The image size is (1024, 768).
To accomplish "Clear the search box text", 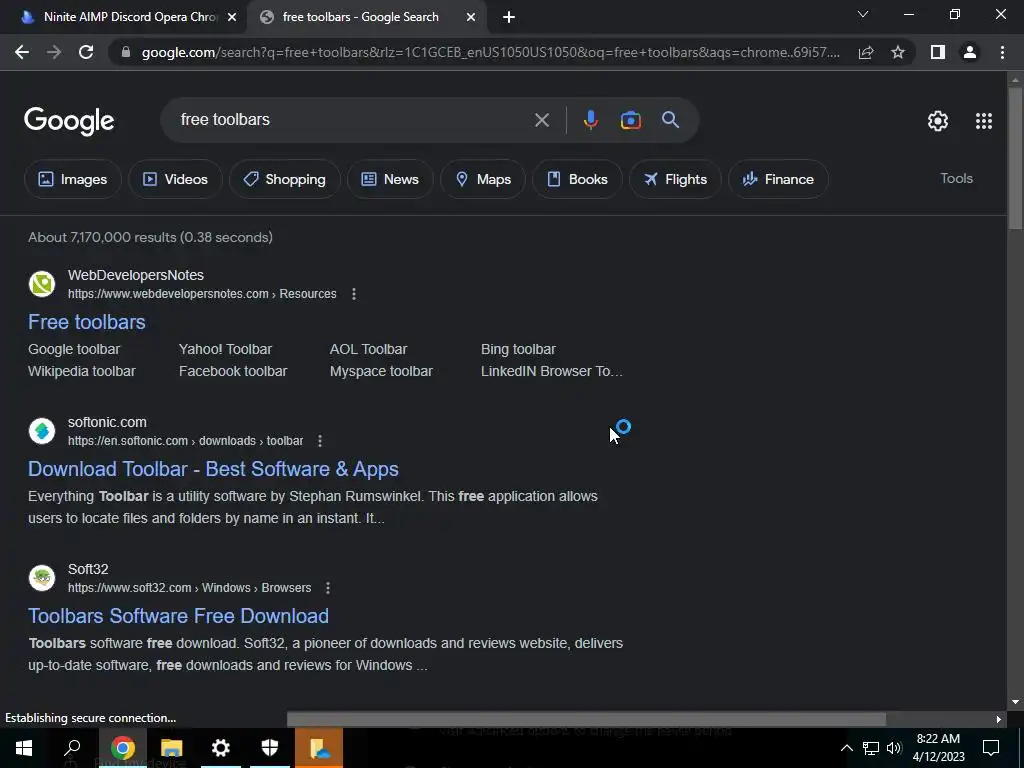I will coord(541,120).
